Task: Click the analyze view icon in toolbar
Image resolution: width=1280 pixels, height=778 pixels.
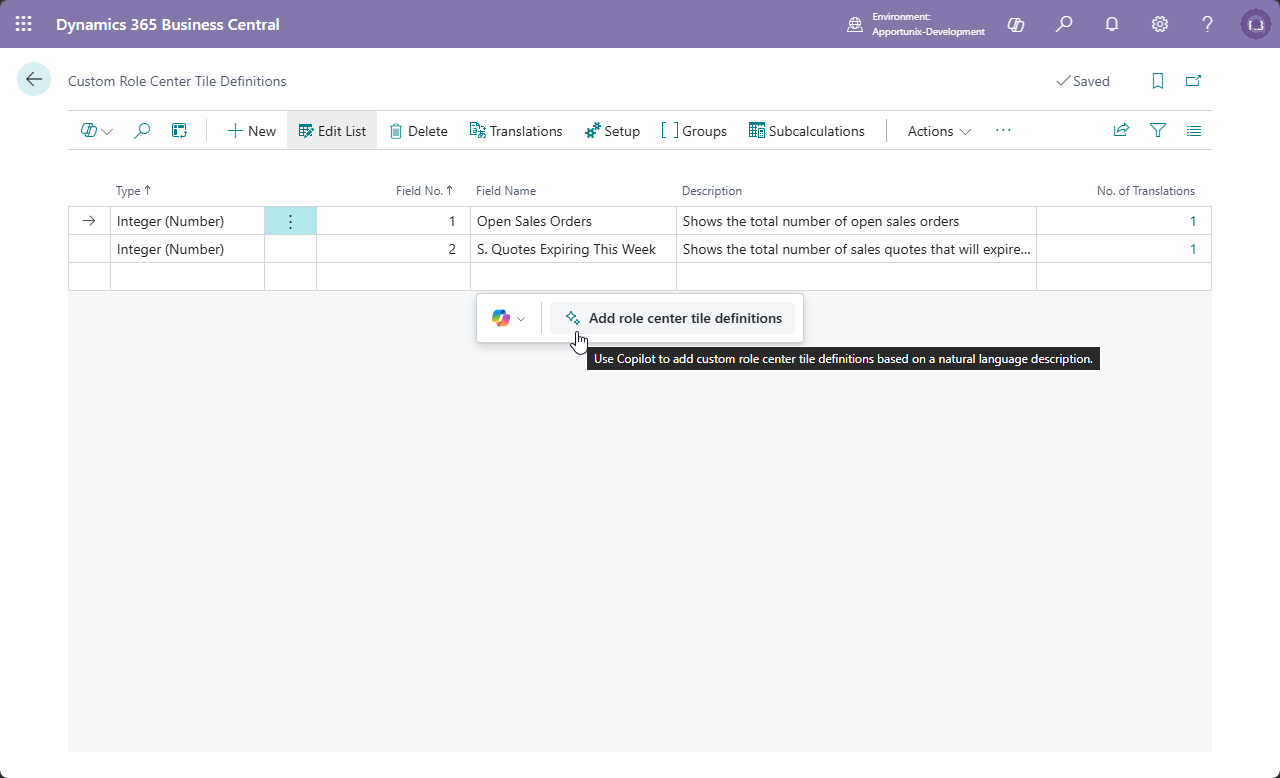Action: [179, 131]
